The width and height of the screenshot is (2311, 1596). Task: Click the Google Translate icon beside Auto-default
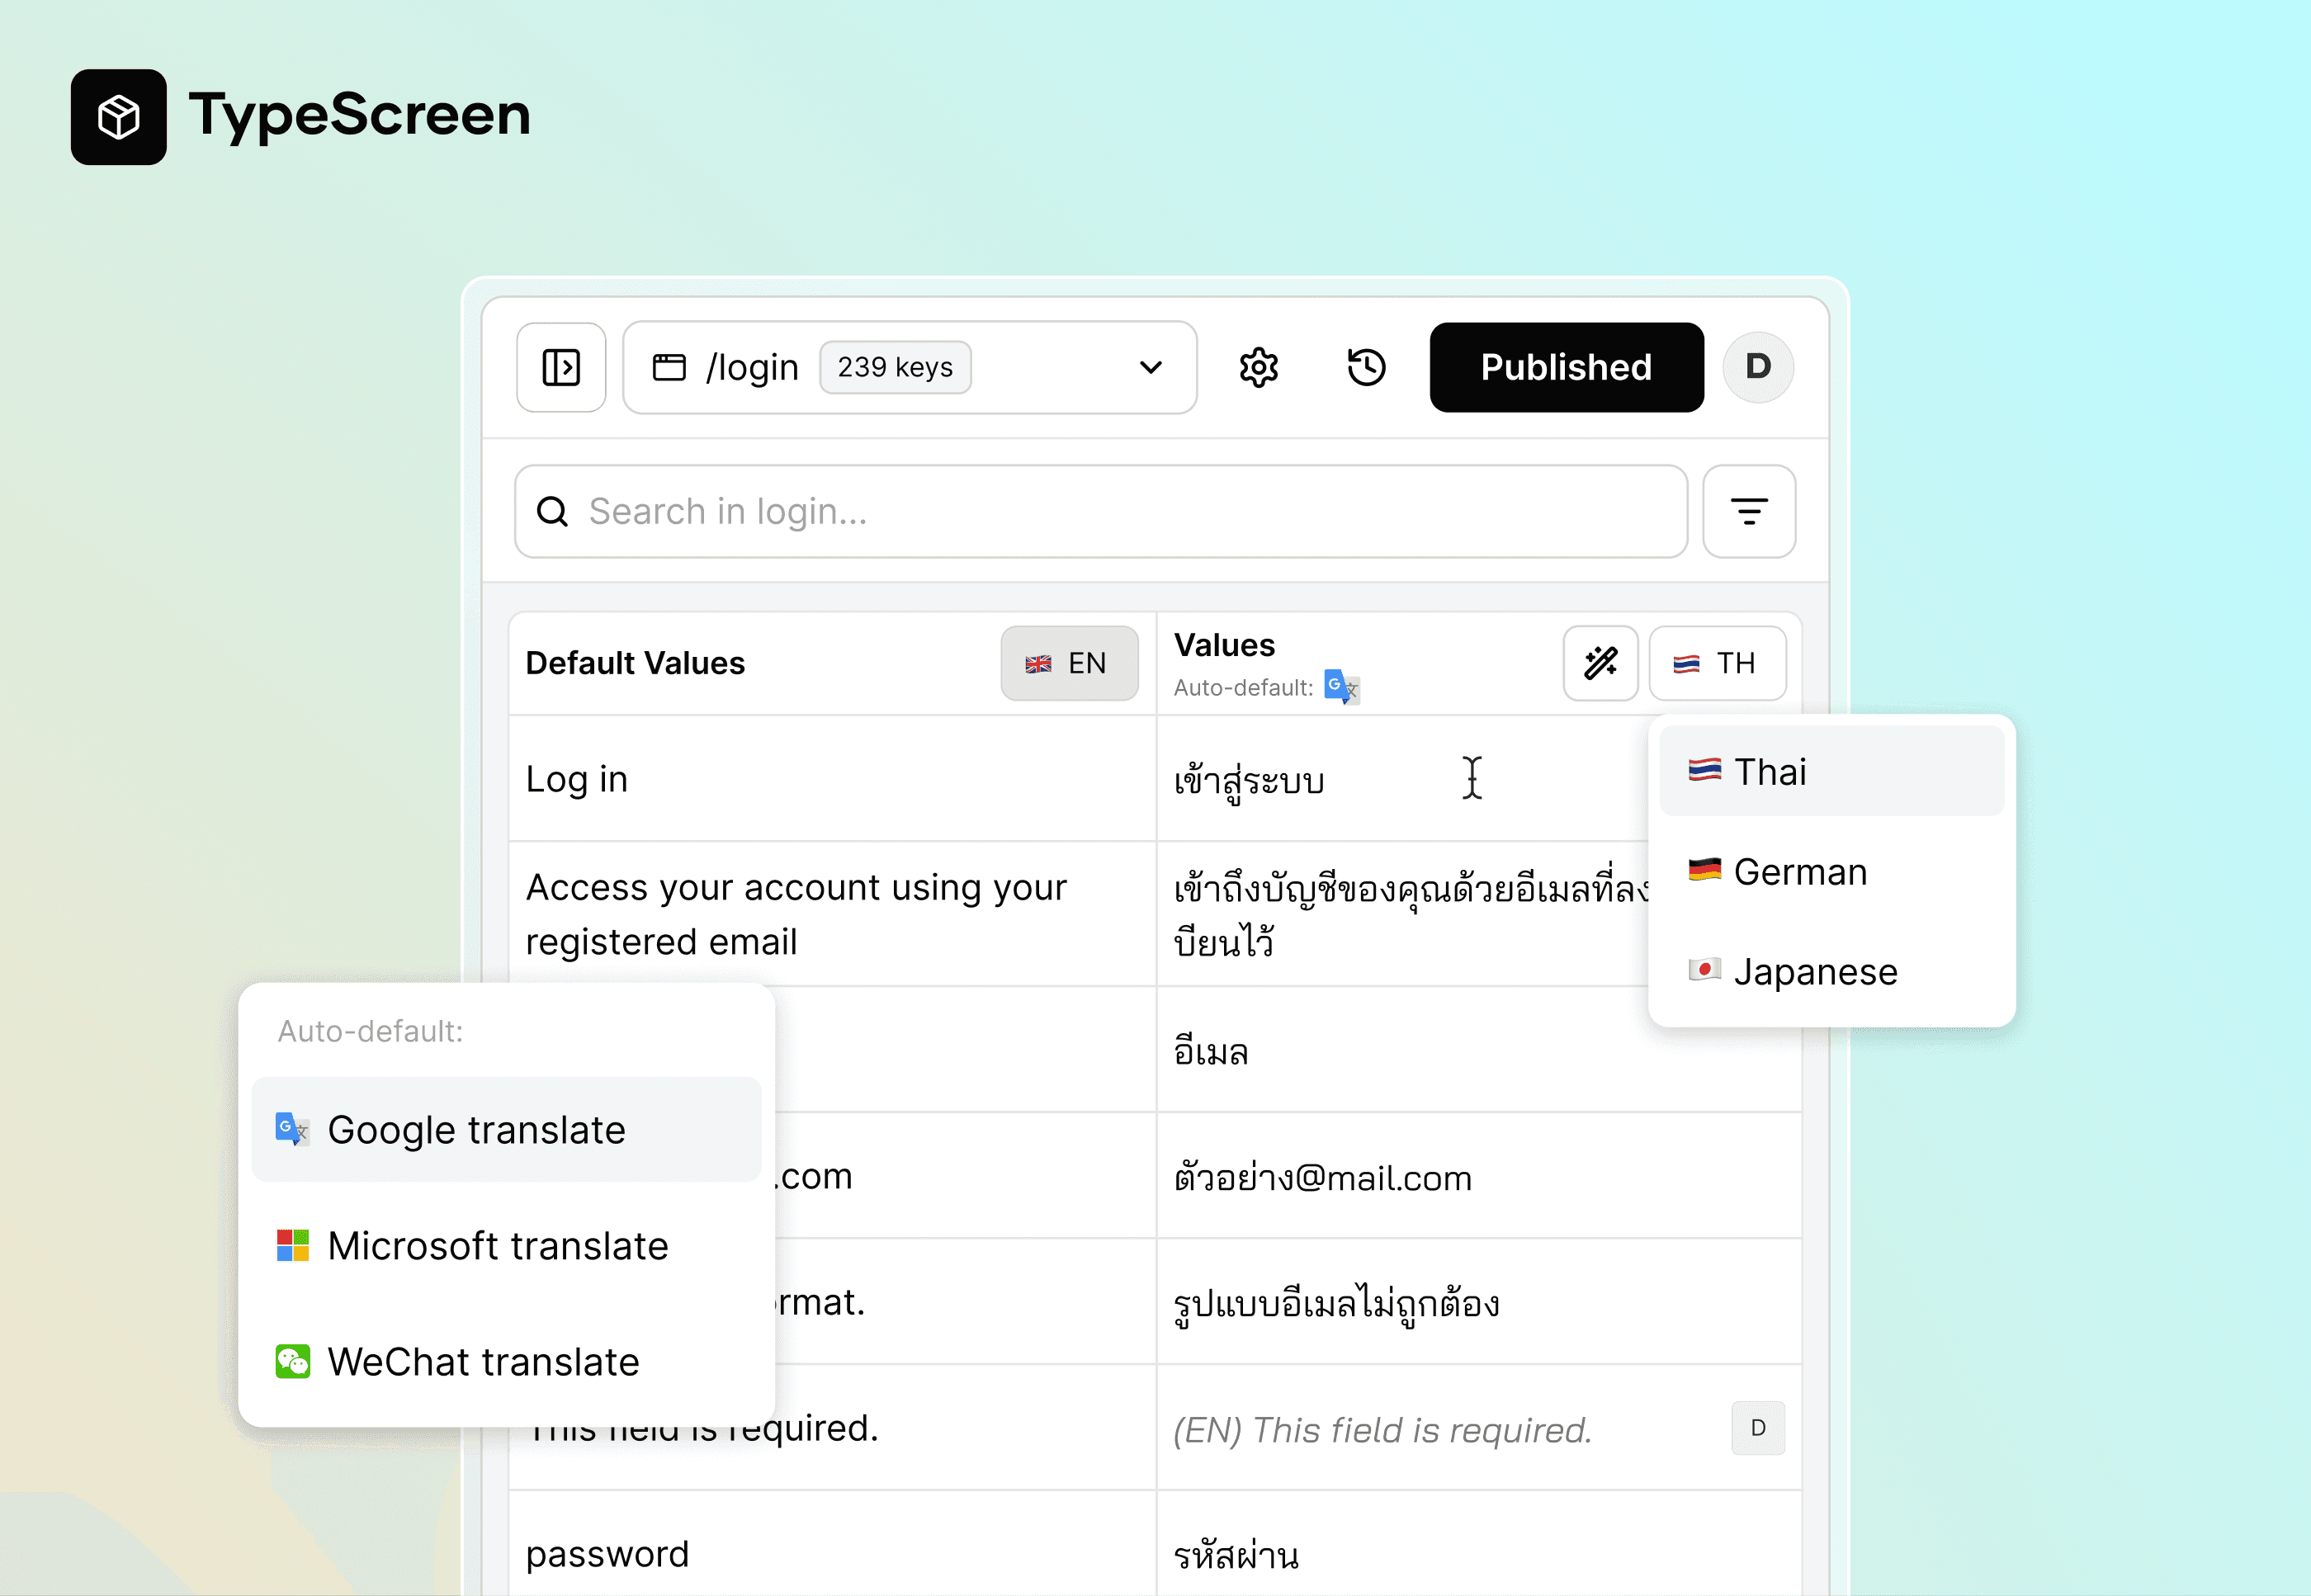pyautogui.click(x=1341, y=687)
